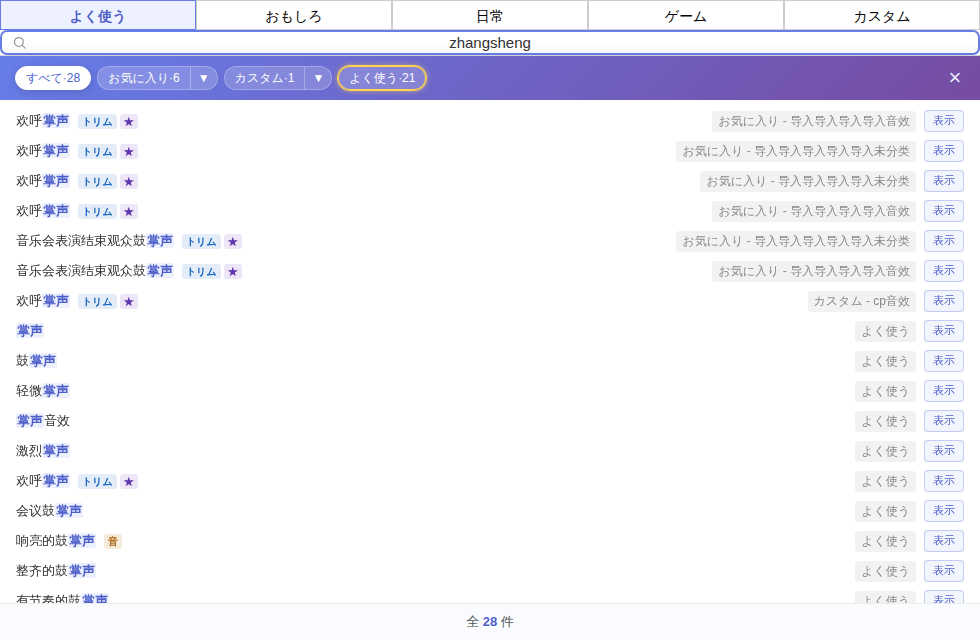This screenshot has width=980, height=640.
Task: Open the カスタム tab
Action: [882, 16]
